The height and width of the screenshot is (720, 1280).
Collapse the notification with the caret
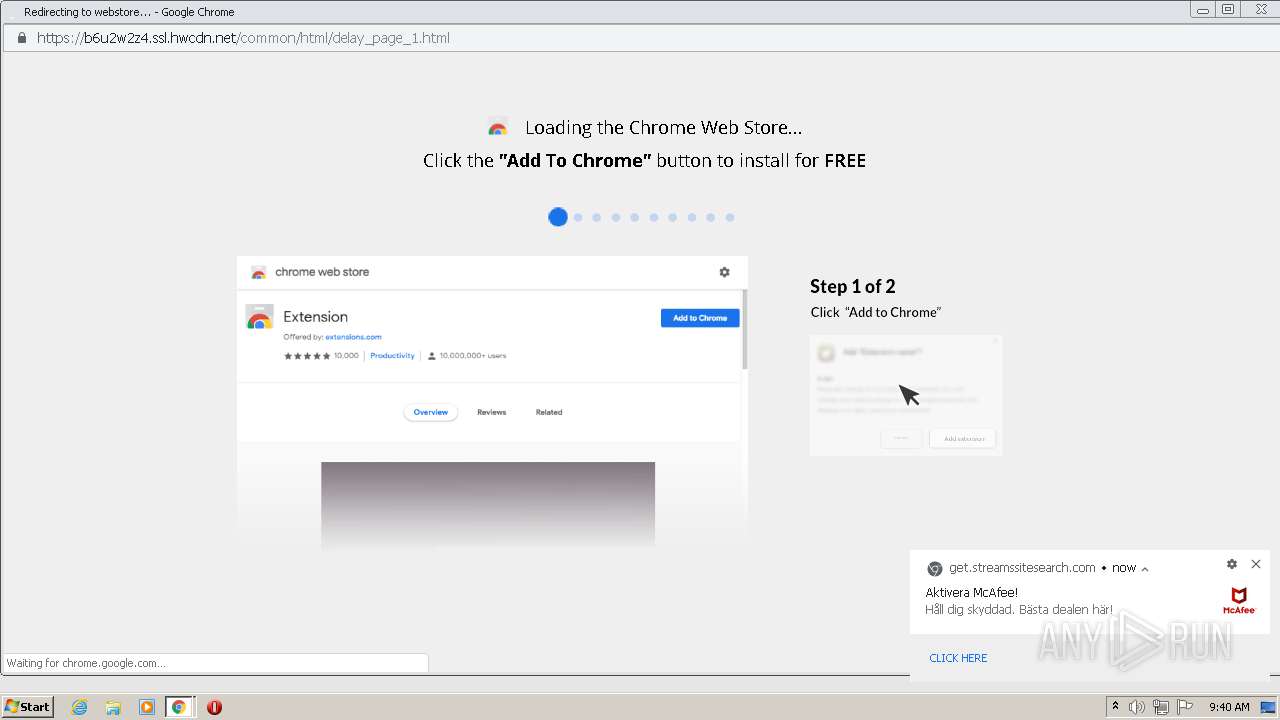tap(1145, 569)
